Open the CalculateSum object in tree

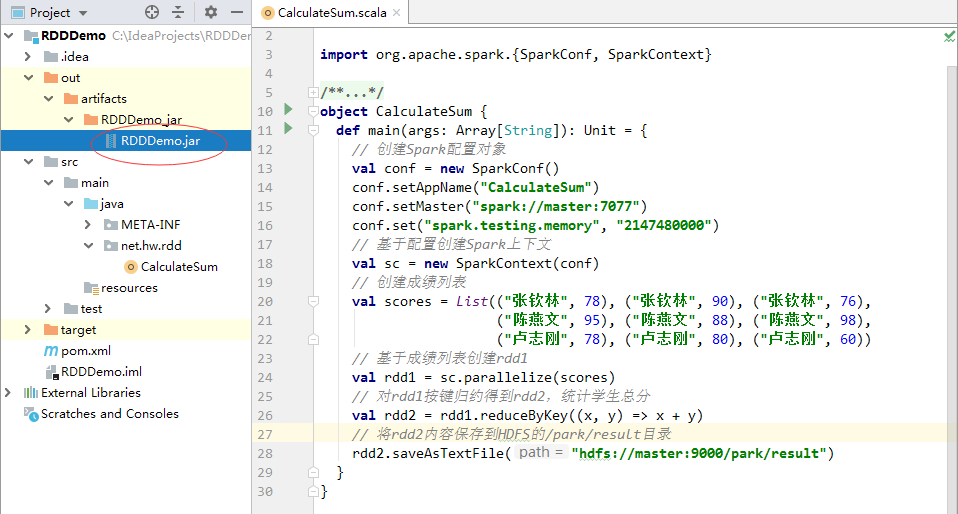click(x=179, y=266)
